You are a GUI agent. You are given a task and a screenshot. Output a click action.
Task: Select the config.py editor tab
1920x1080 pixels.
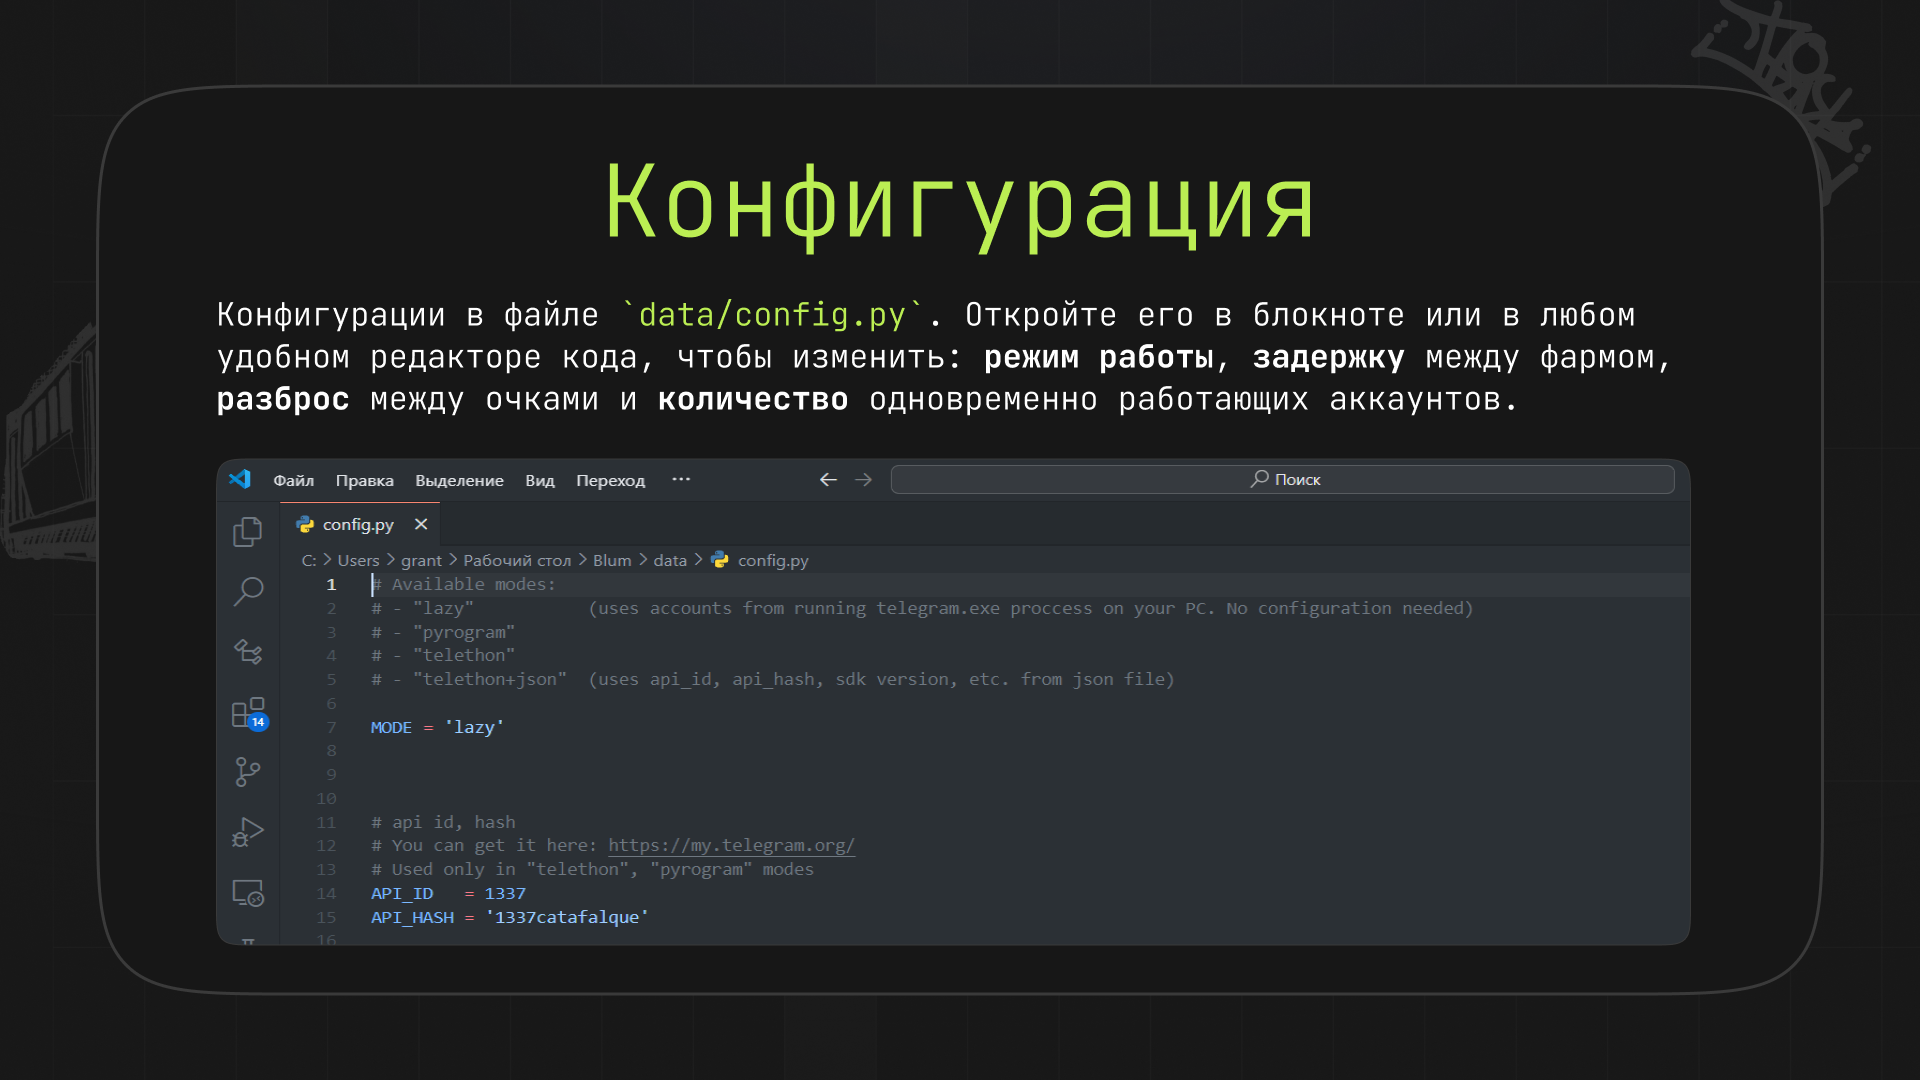pyautogui.click(x=358, y=524)
